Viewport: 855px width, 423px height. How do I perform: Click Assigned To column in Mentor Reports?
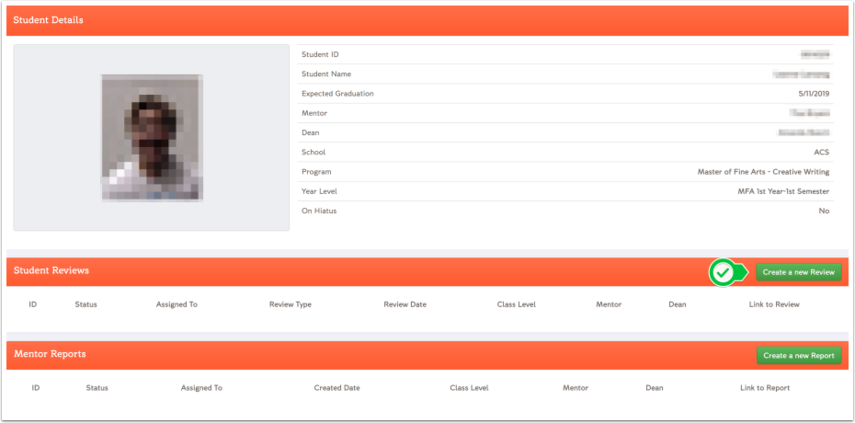coord(202,388)
